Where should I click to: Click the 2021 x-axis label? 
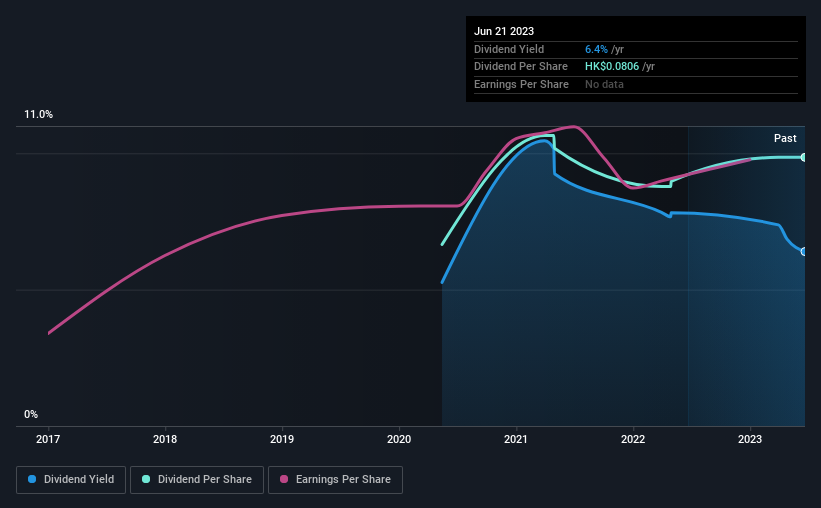click(x=516, y=439)
